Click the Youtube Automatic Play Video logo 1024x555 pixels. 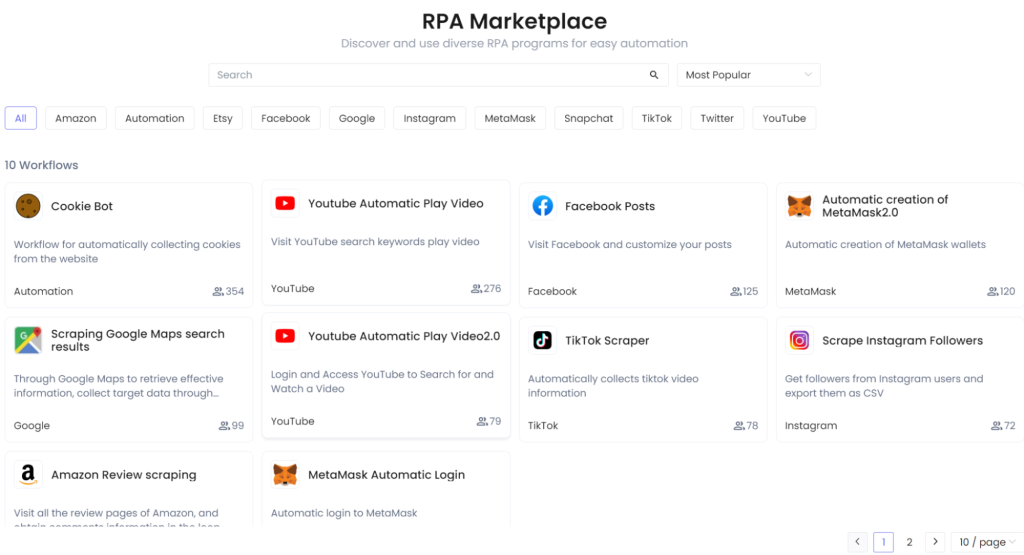click(285, 204)
